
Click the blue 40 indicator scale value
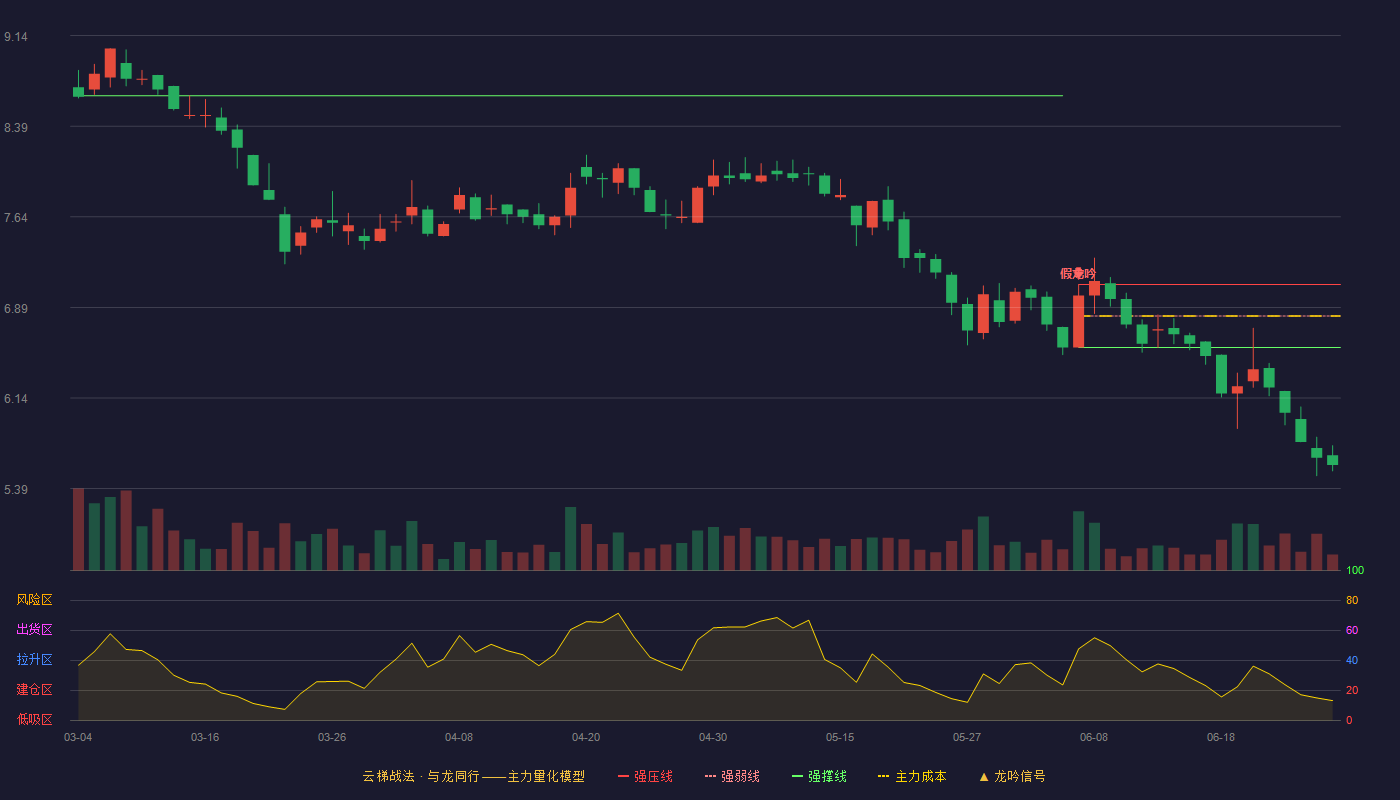click(x=1352, y=660)
